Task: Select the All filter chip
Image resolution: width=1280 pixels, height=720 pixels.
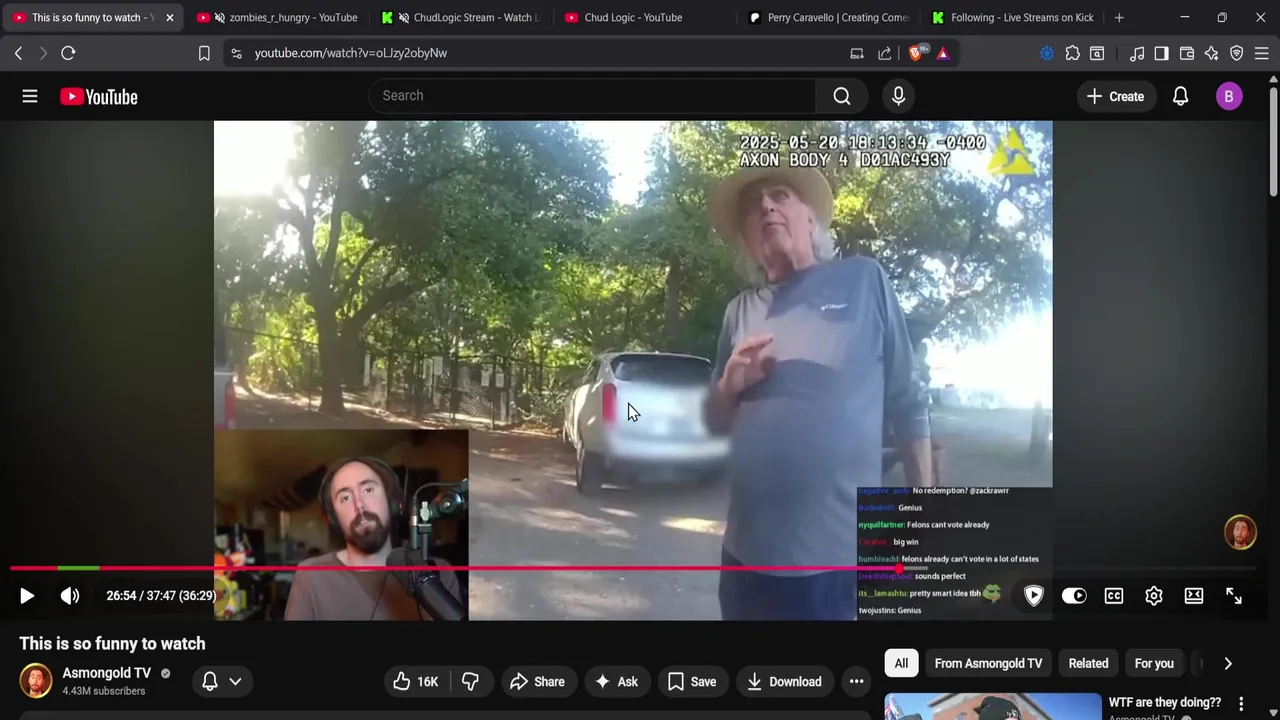Action: tap(901, 663)
